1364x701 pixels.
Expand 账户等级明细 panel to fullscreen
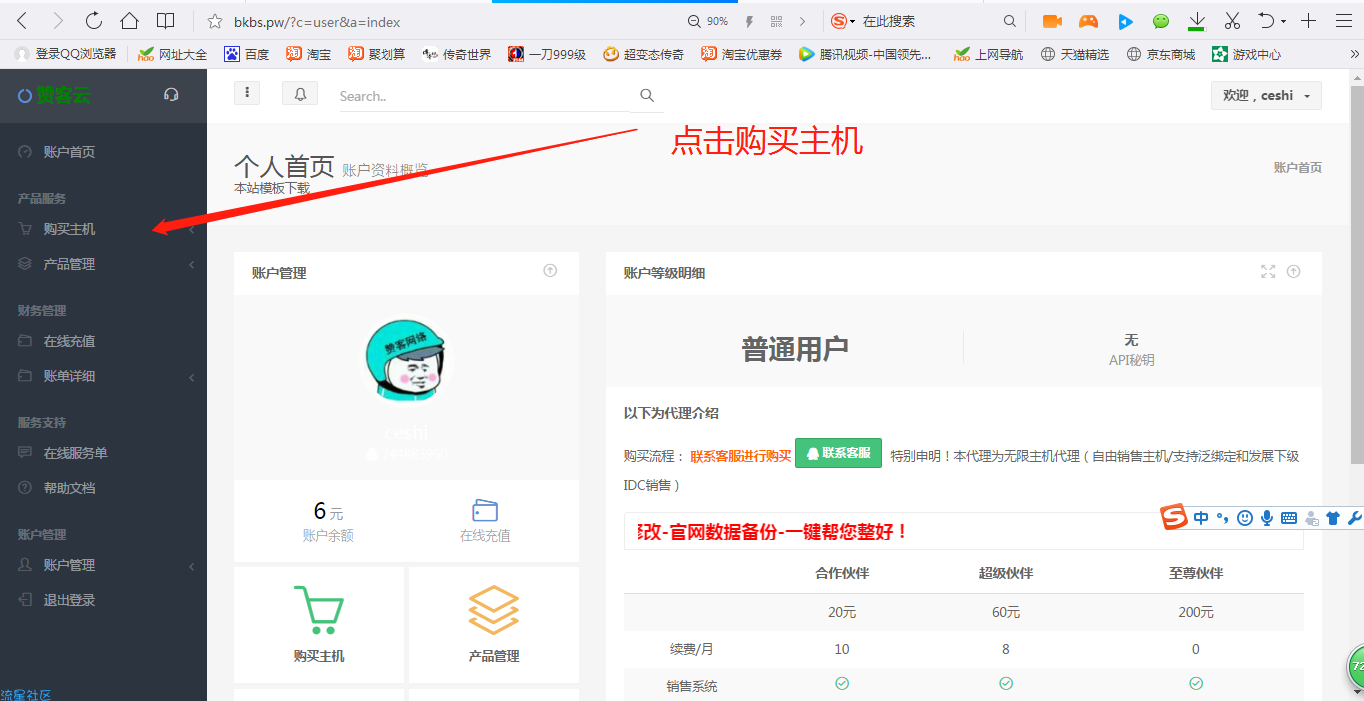point(1268,271)
